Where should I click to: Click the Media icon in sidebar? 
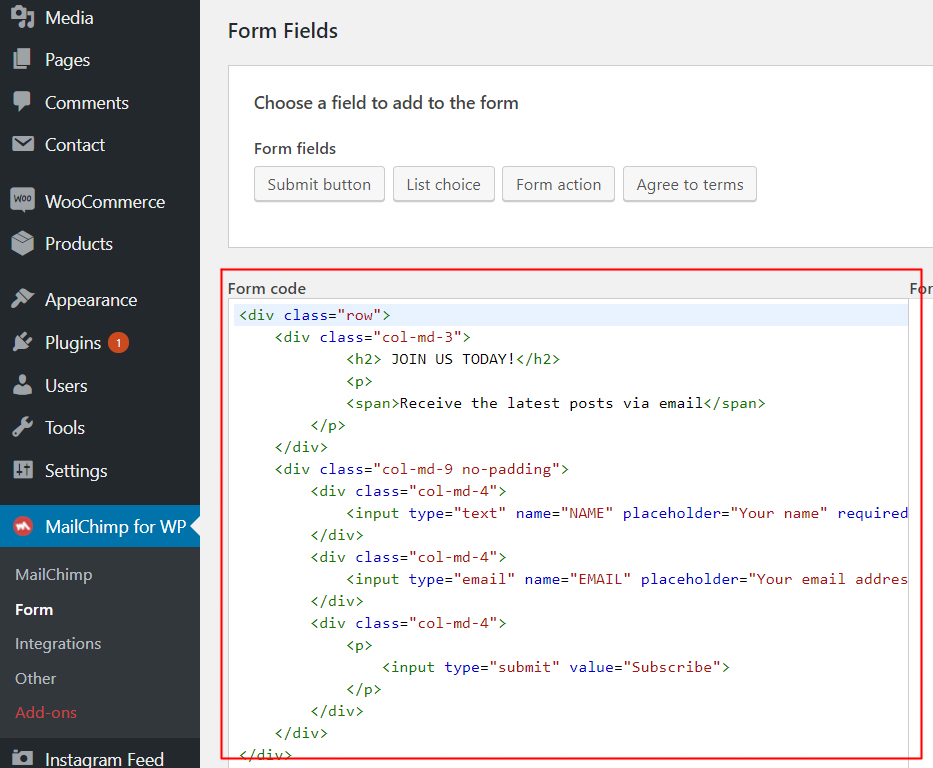(22, 17)
